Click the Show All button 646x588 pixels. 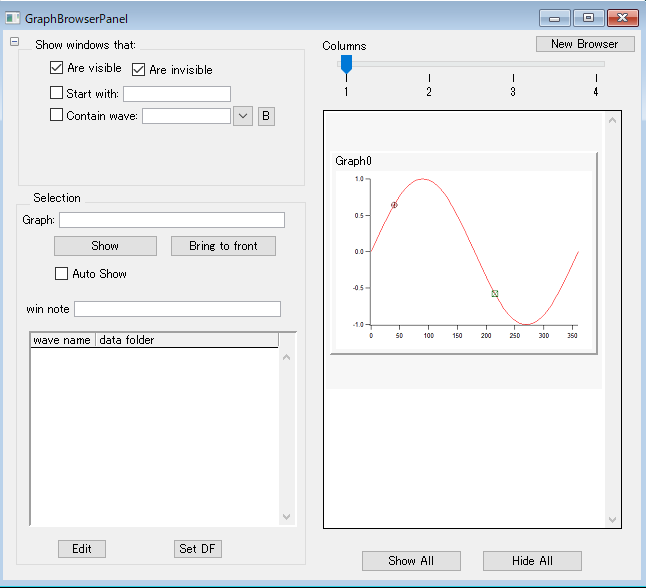[411, 561]
